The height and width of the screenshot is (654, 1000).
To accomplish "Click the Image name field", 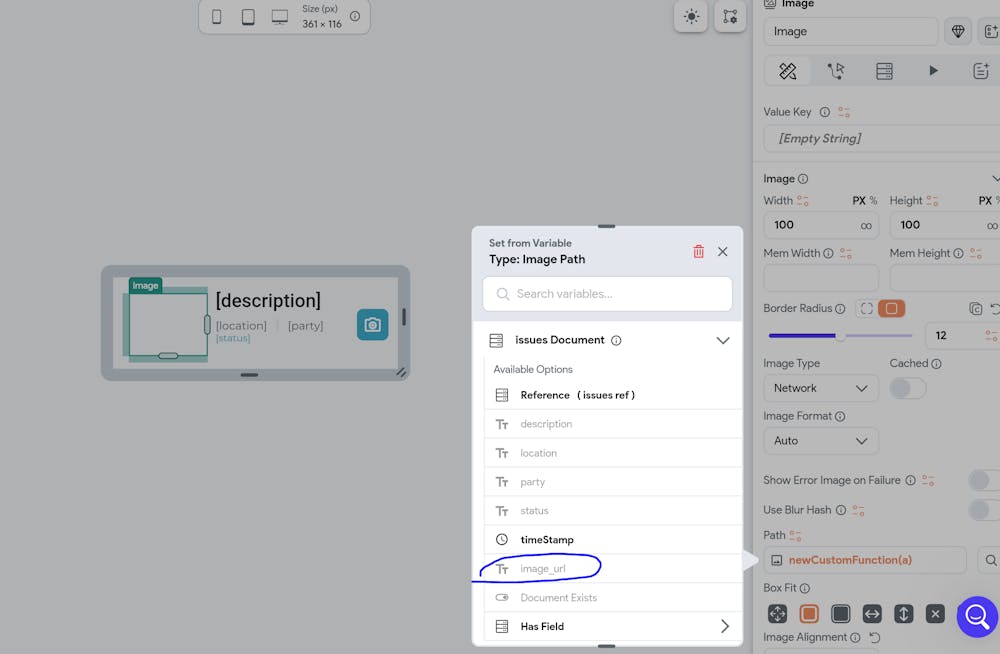I will pos(851,31).
